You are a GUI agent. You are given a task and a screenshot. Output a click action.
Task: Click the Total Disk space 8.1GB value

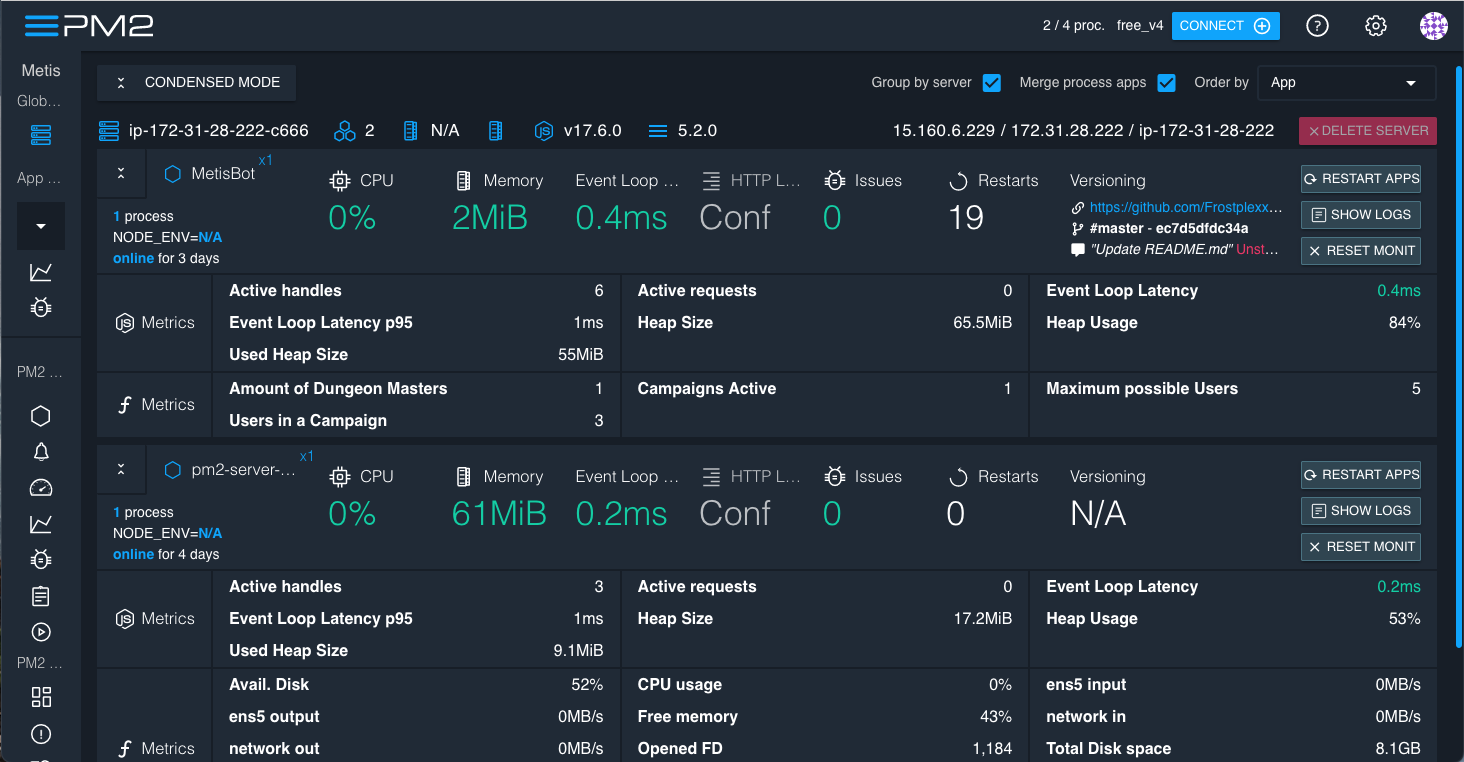point(1396,749)
